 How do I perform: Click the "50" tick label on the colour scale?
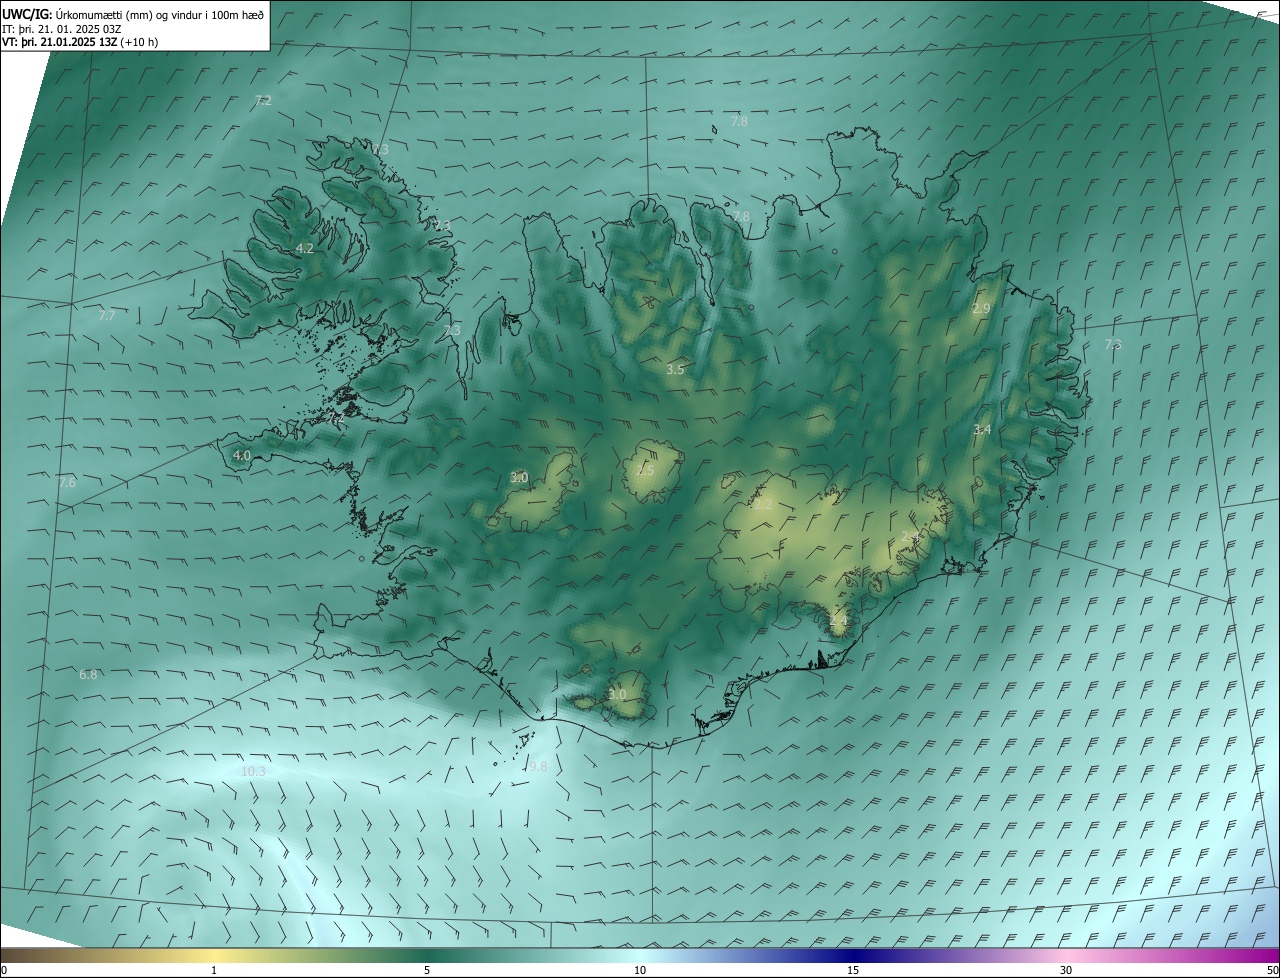click(x=1272, y=971)
